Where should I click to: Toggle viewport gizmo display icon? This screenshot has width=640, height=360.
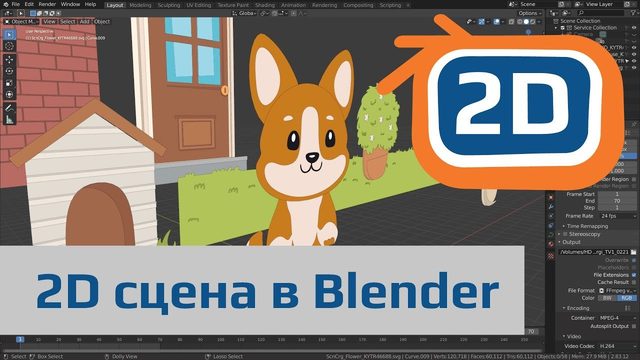click(x=482, y=22)
